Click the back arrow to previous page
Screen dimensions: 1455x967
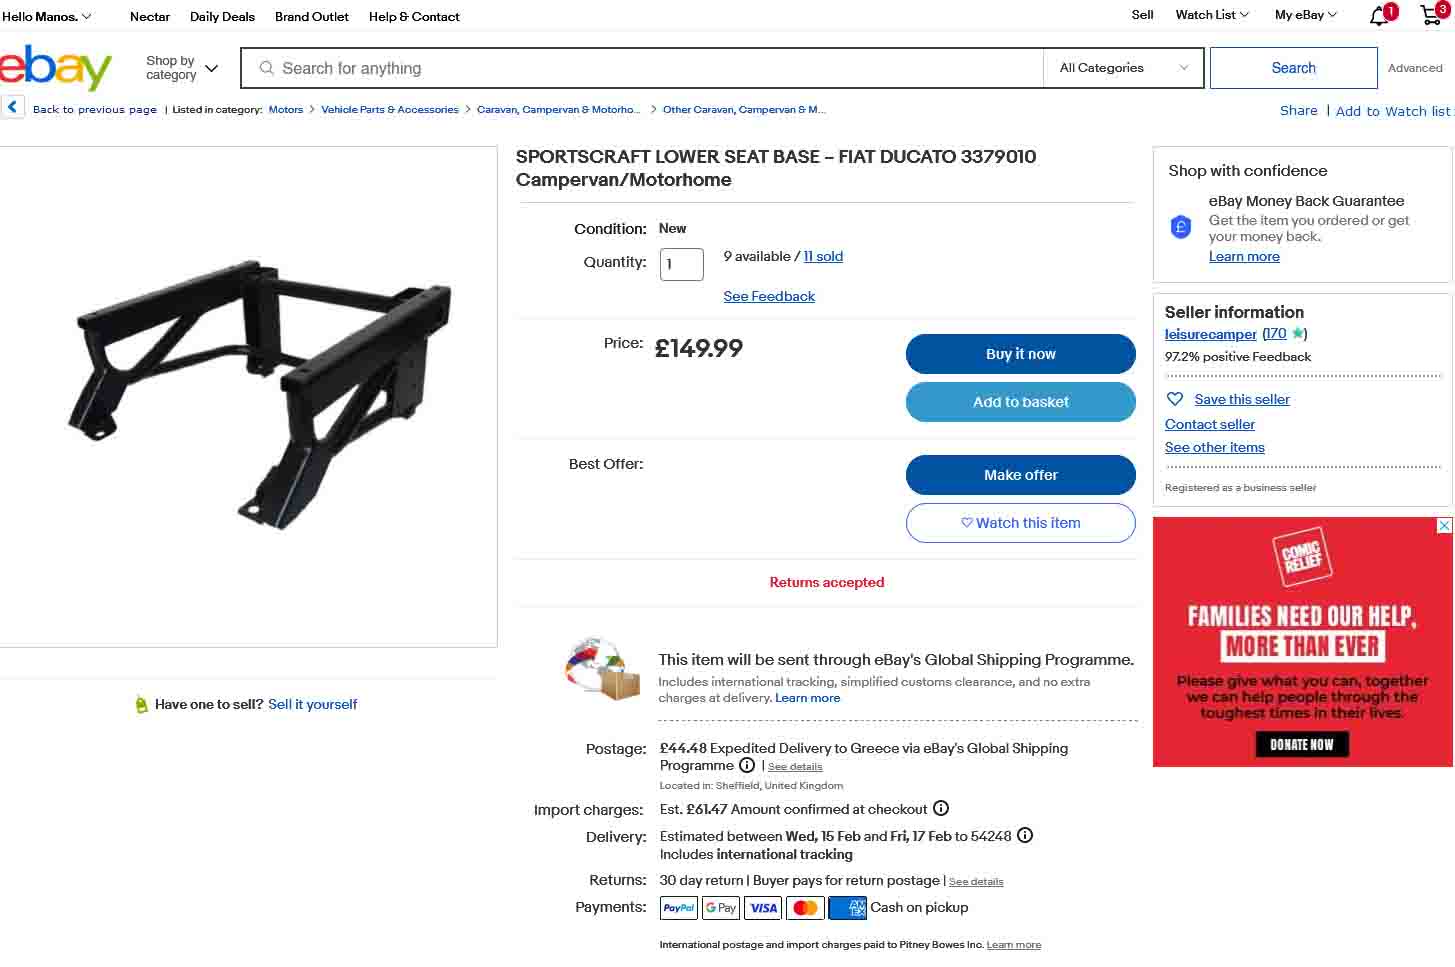point(13,107)
